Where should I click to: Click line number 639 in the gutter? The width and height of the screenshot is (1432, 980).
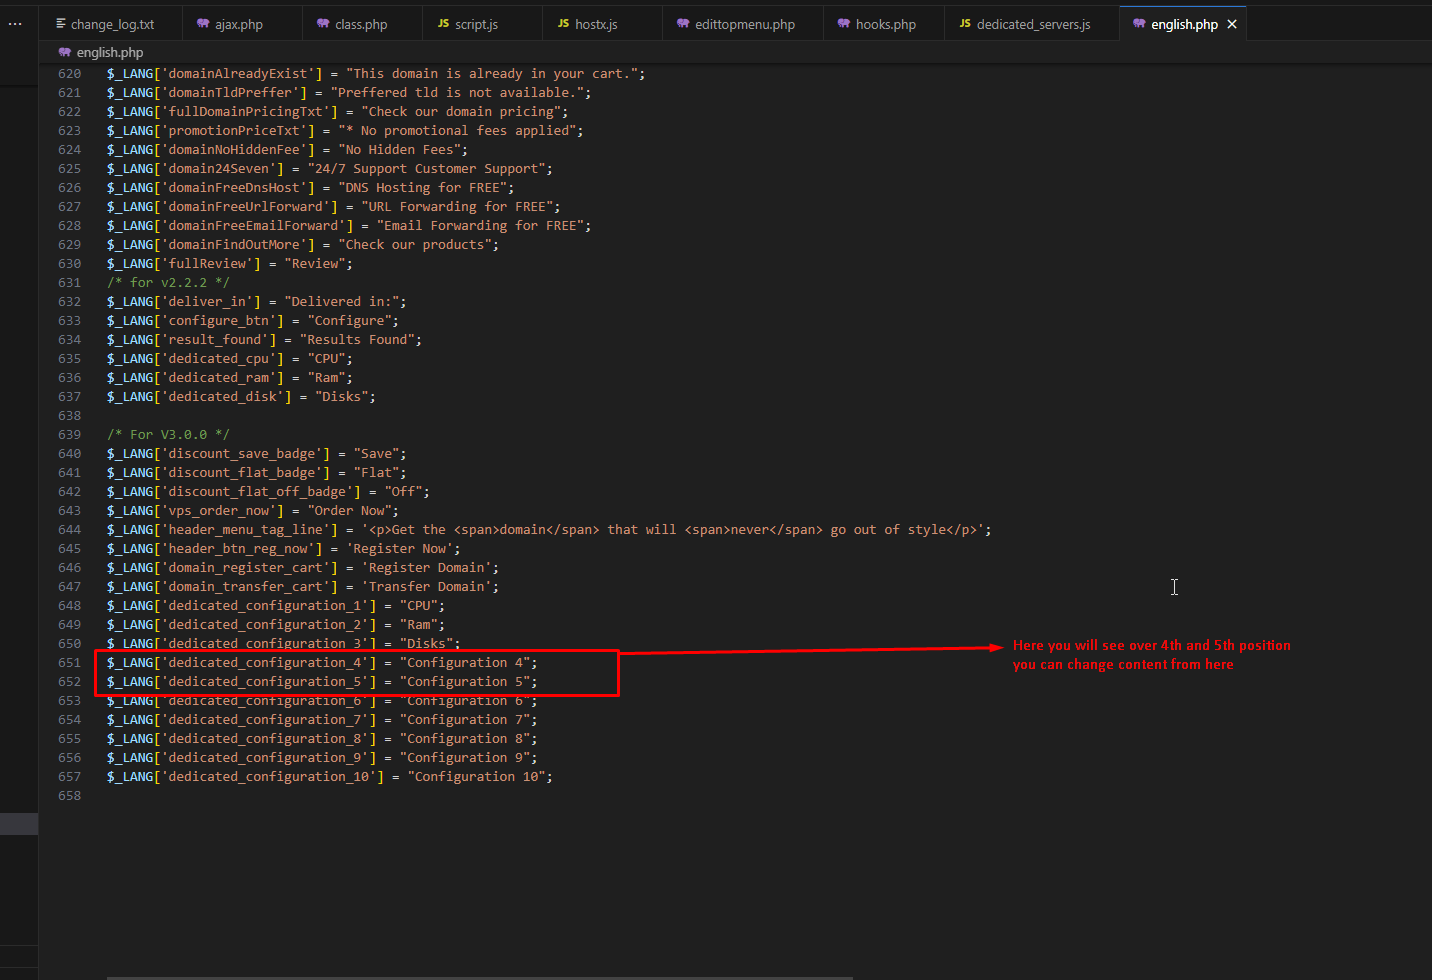click(69, 434)
